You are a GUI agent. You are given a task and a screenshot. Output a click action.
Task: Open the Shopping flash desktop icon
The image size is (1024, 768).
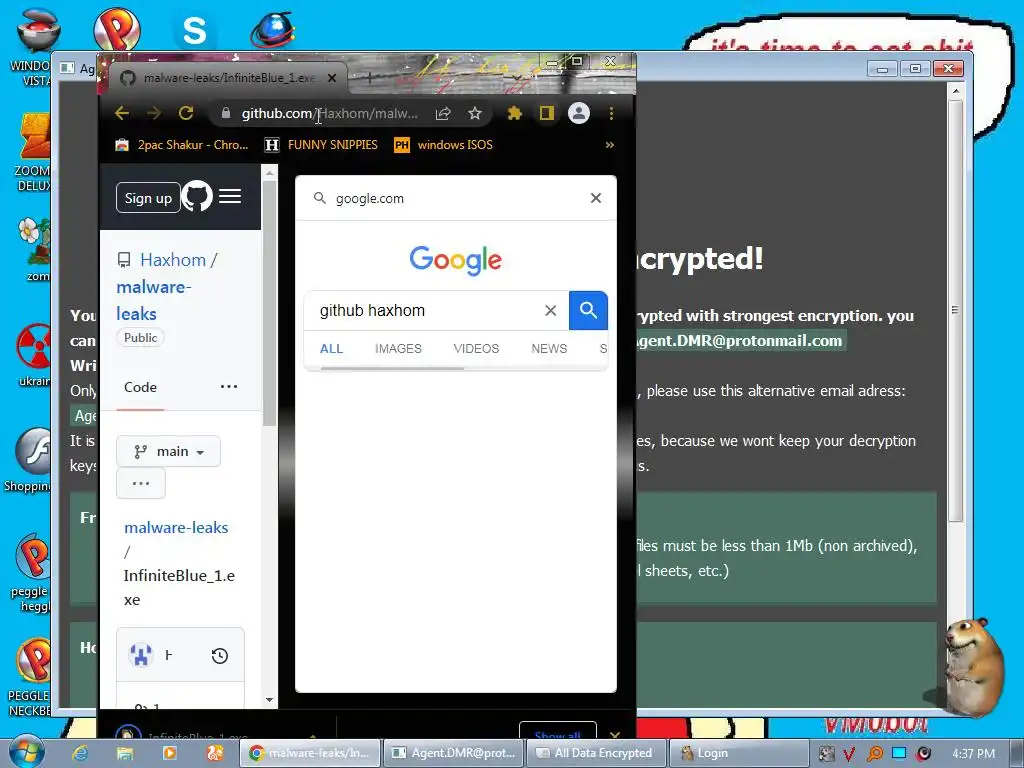(x=29, y=460)
